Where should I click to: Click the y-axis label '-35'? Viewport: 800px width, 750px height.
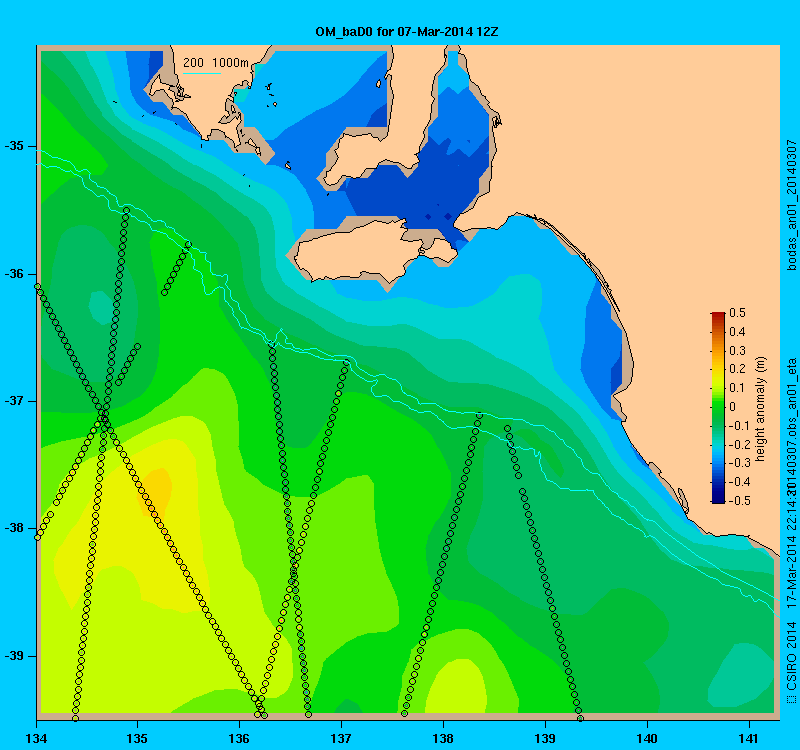(14, 146)
